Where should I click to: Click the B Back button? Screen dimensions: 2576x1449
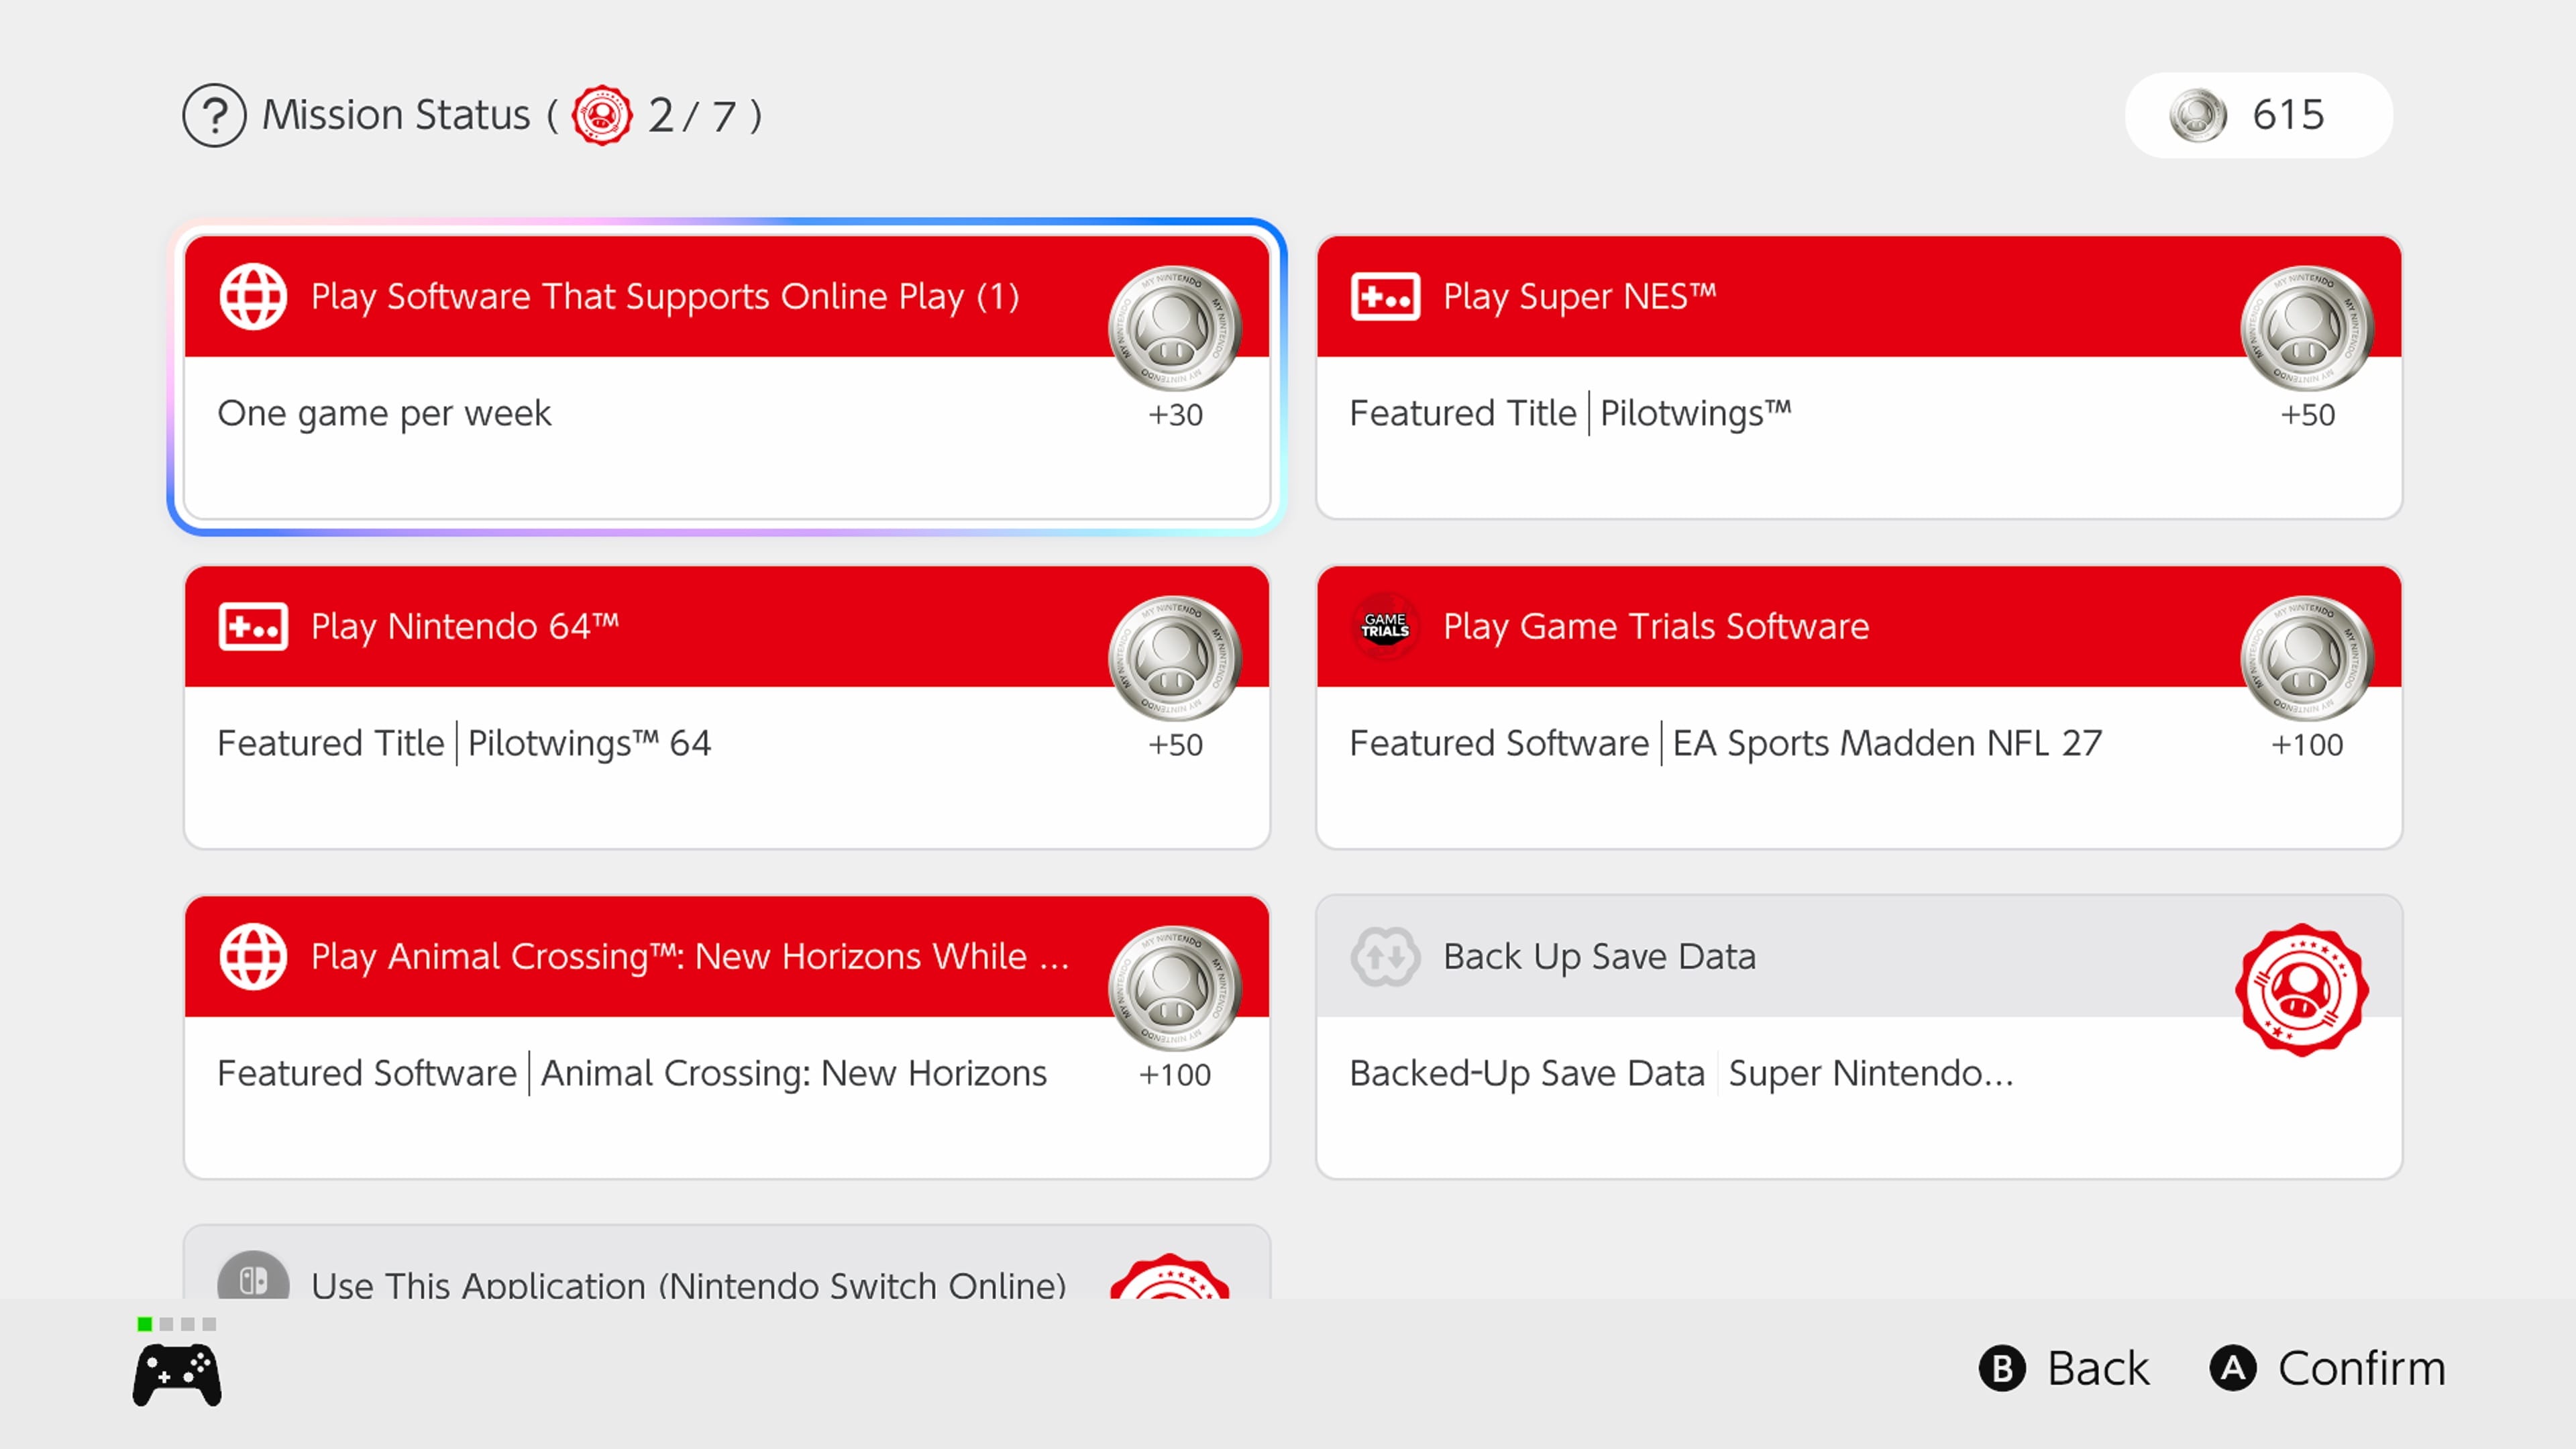(2064, 1368)
